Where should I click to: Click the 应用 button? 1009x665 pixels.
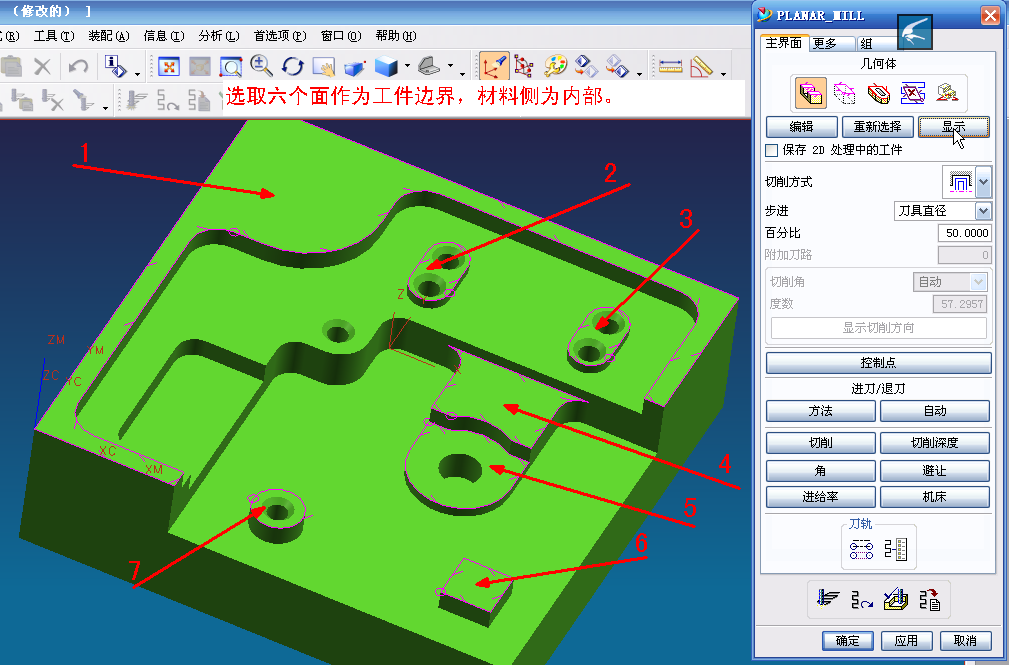pyautogui.click(x=907, y=641)
